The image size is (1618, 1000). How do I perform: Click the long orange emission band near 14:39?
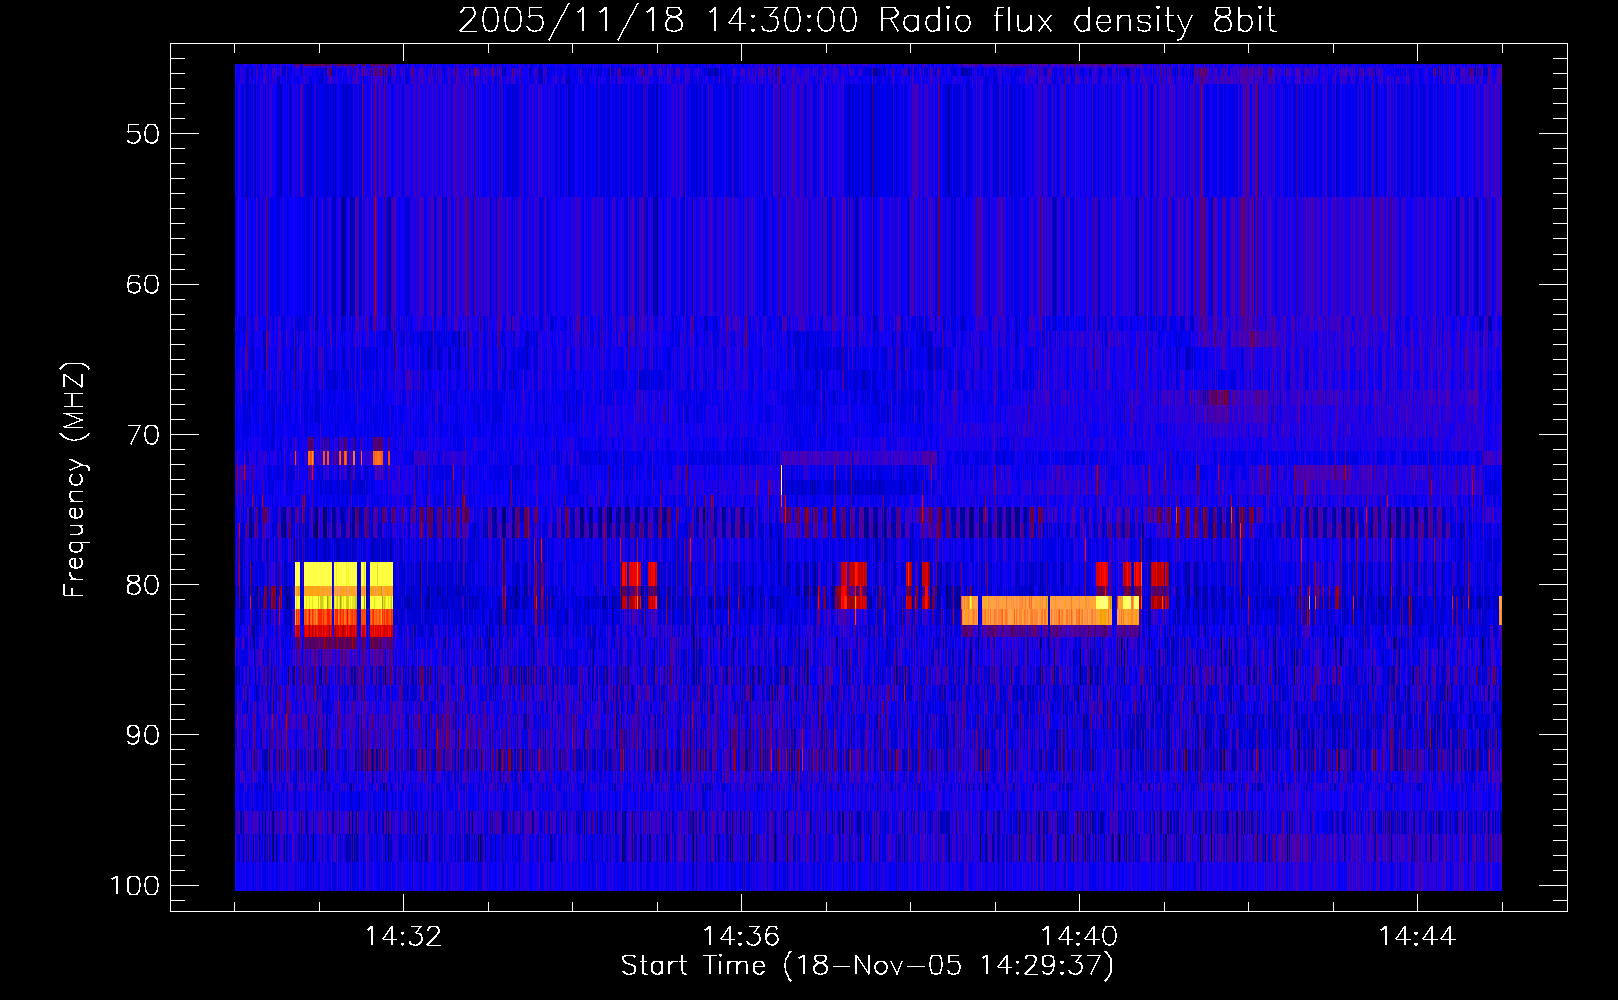click(1050, 610)
